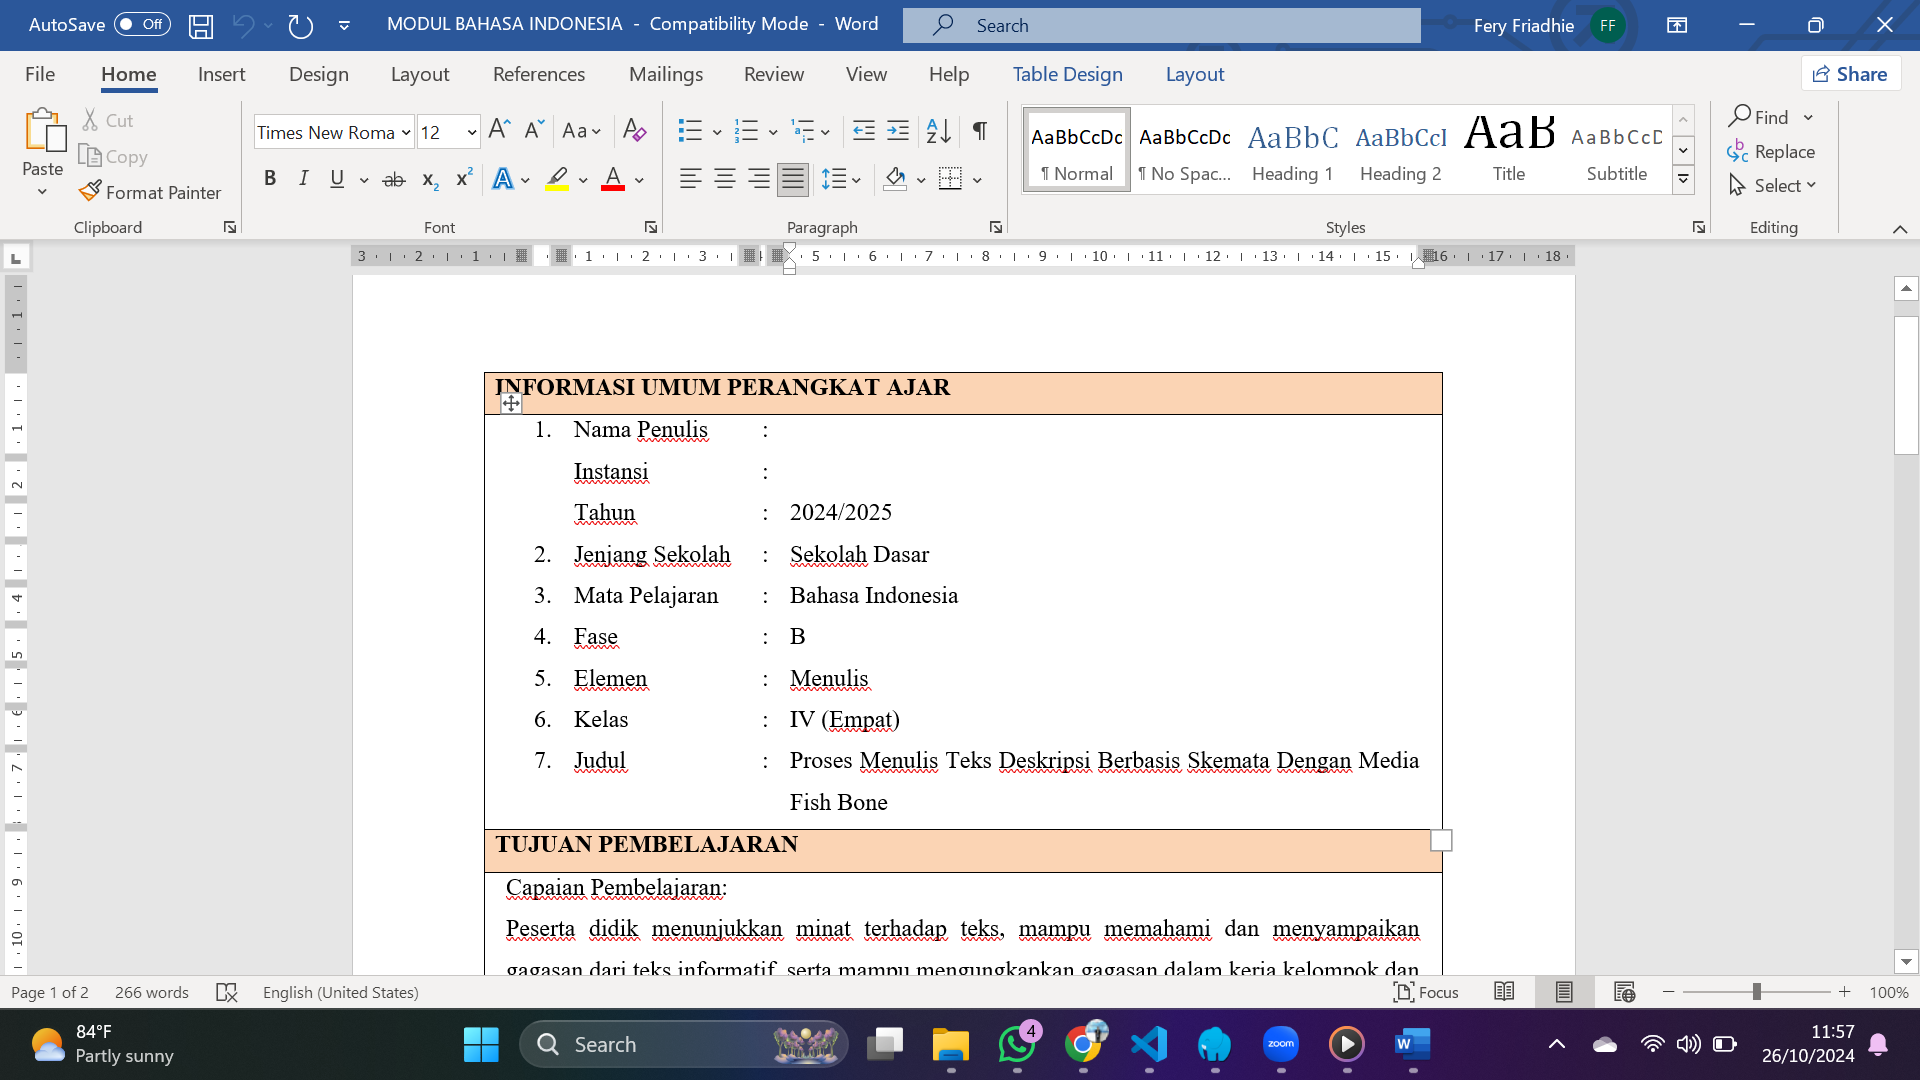This screenshot has height=1080, width=1920.
Task: Click the Text highlight color icon
Action: click(x=558, y=179)
